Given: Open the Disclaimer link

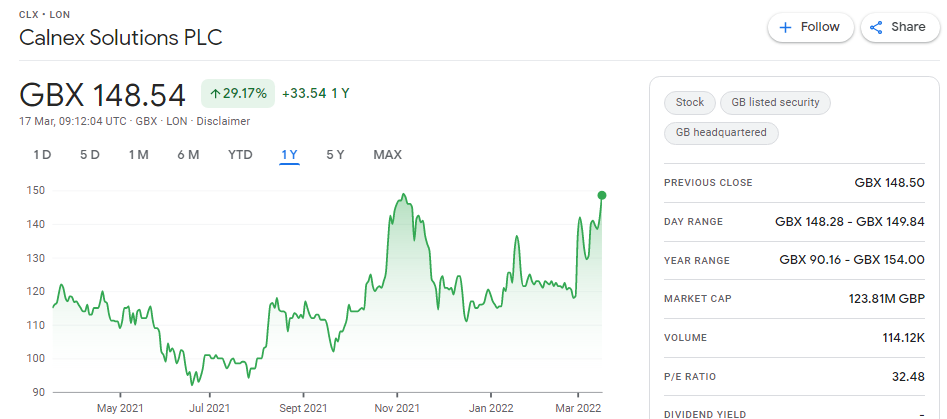Looking at the screenshot, I should point(222,121).
